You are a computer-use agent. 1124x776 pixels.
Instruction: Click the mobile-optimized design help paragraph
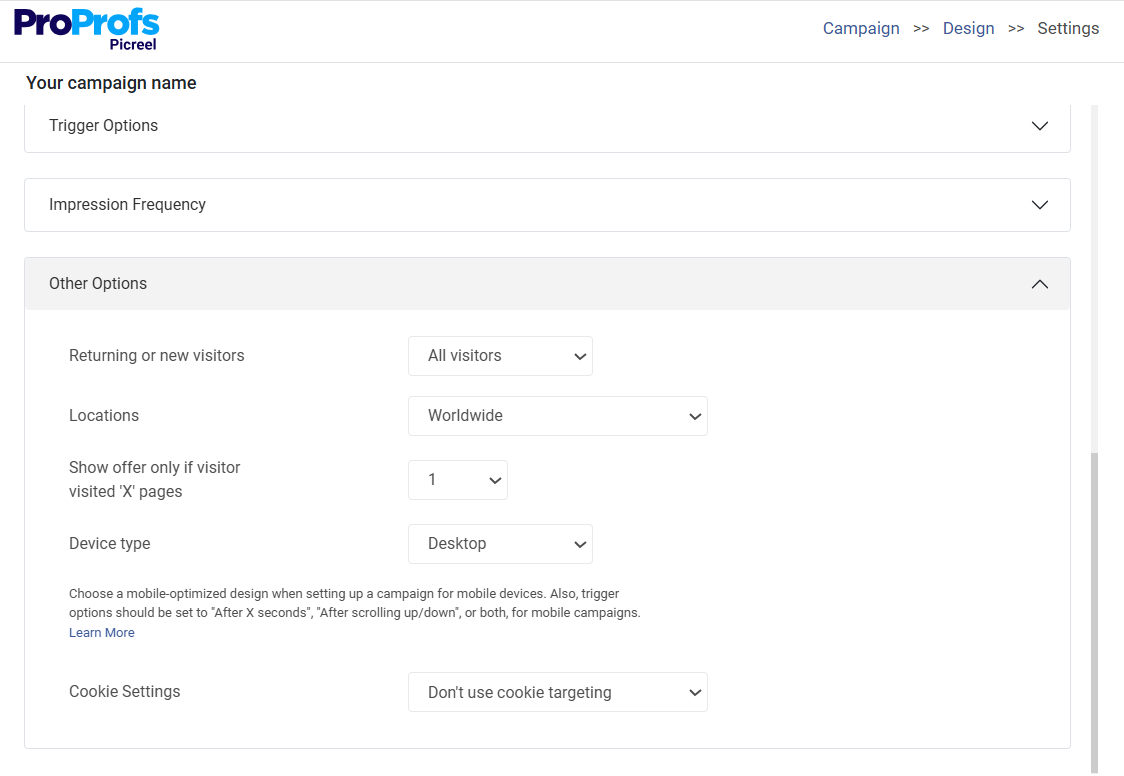point(355,603)
